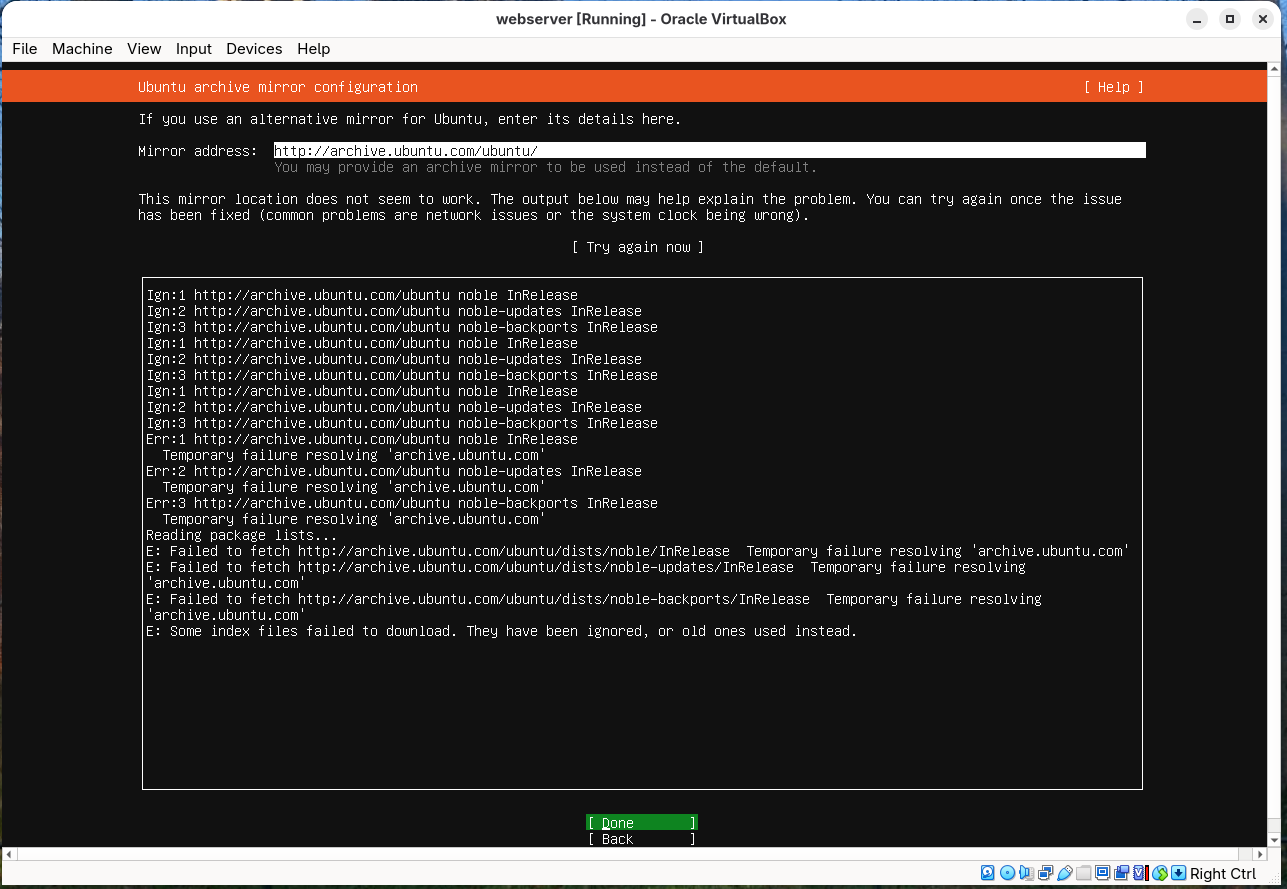Click the virtualization features indicator

coord(1138,873)
